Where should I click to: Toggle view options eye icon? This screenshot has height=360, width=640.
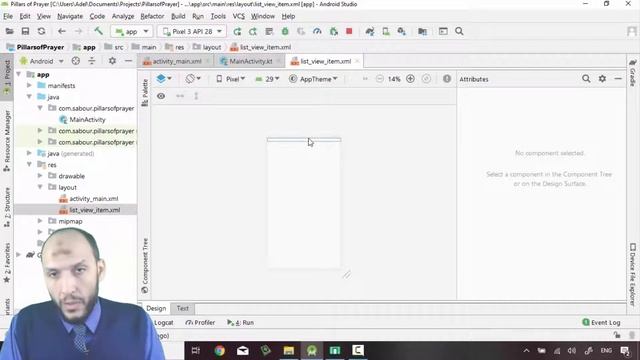click(x=161, y=96)
